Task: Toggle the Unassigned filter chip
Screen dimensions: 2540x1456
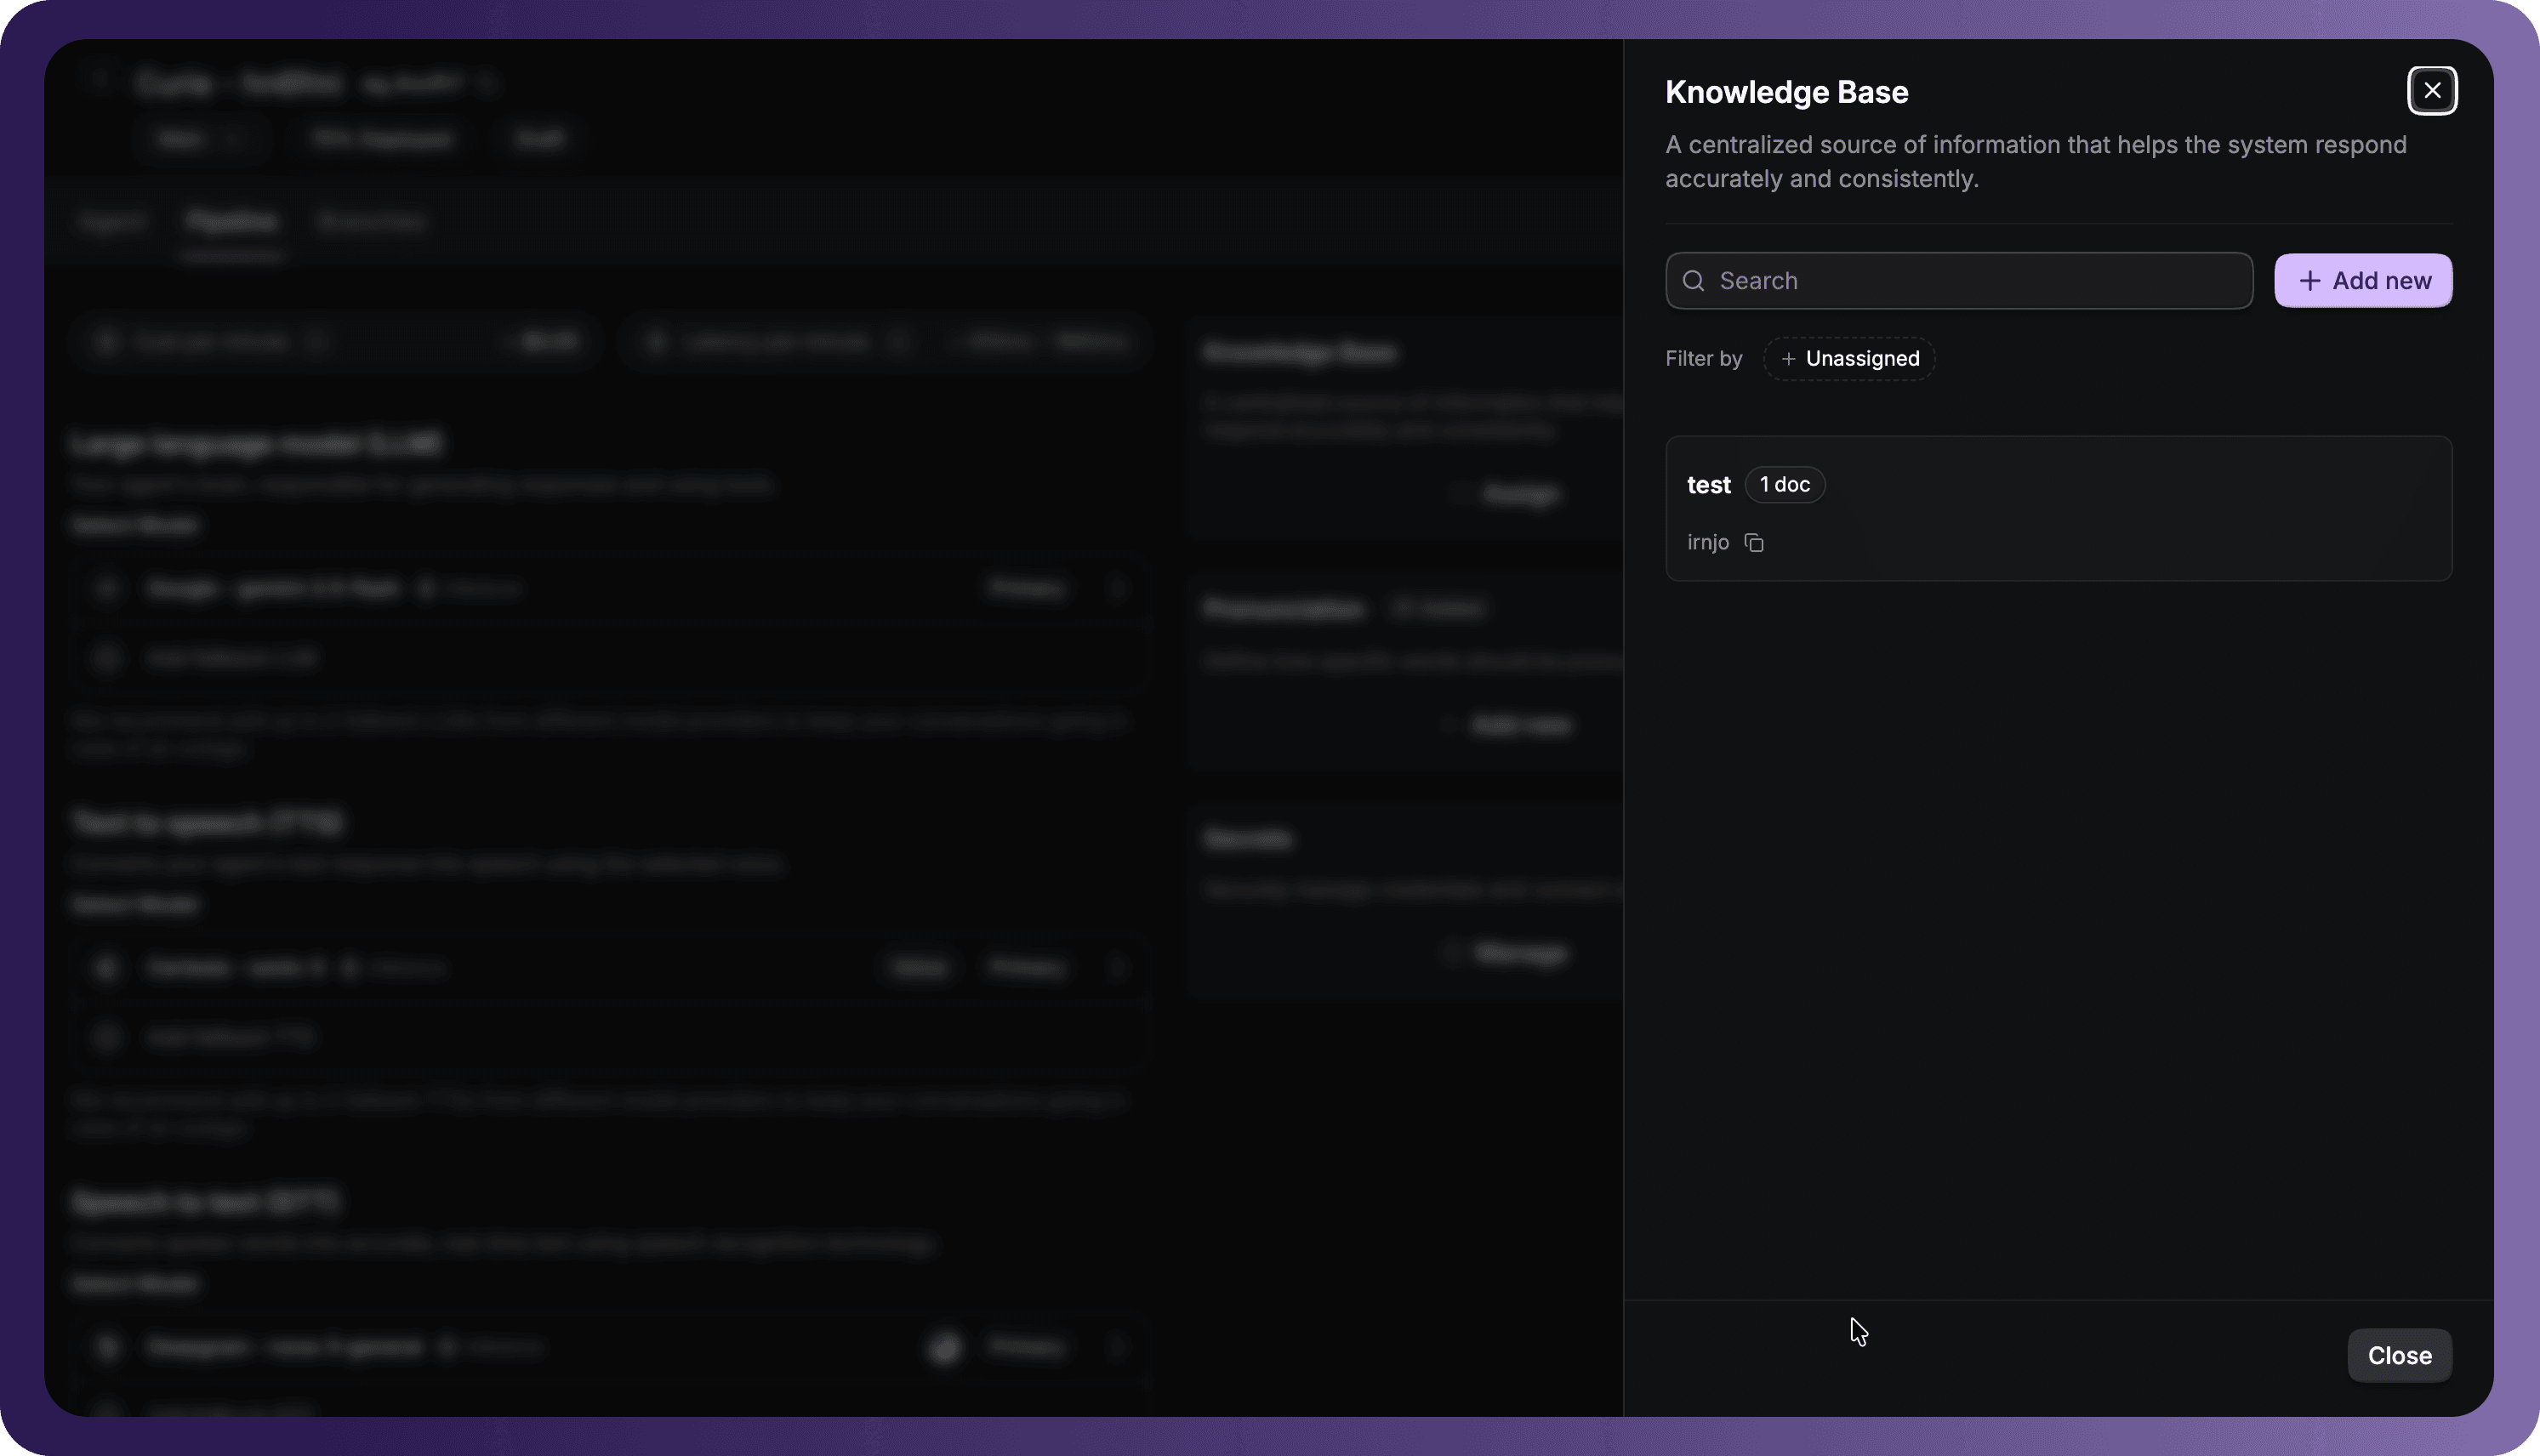Action: [x=1849, y=359]
